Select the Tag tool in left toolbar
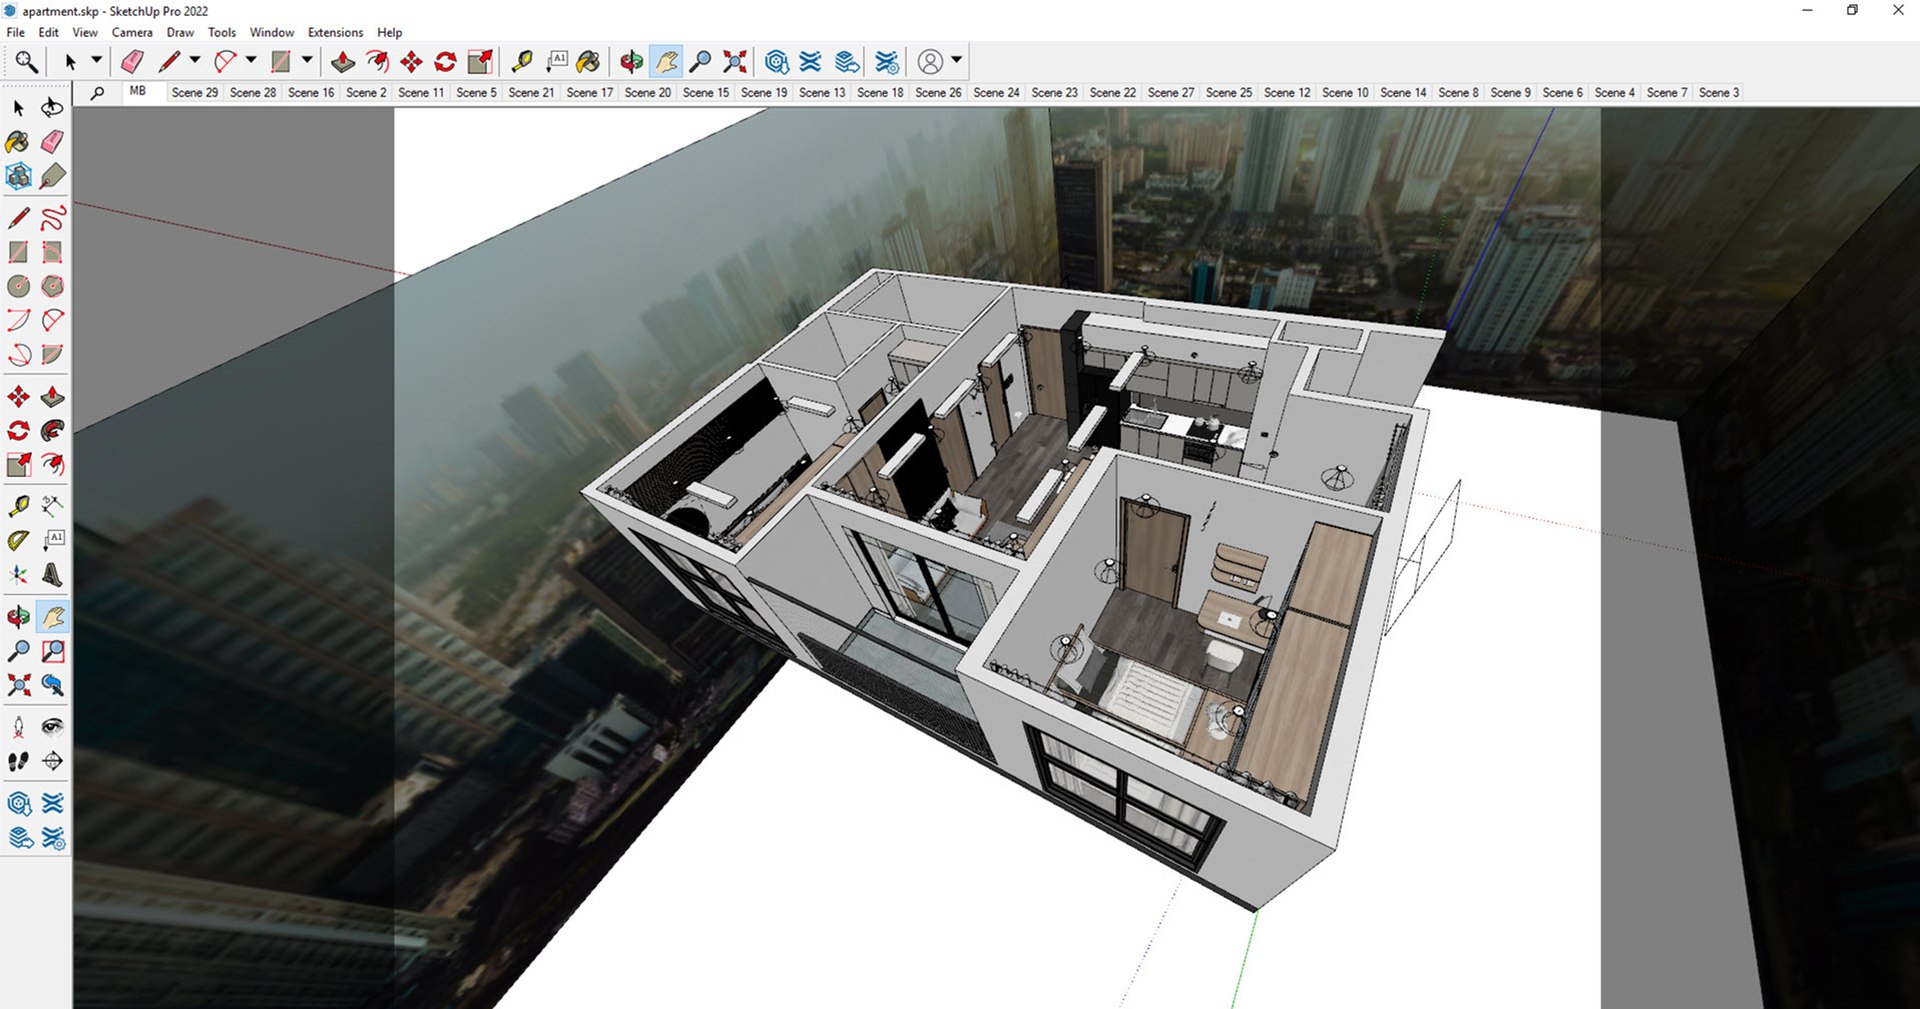Screen dimensions: 1920x1009 point(53,176)
